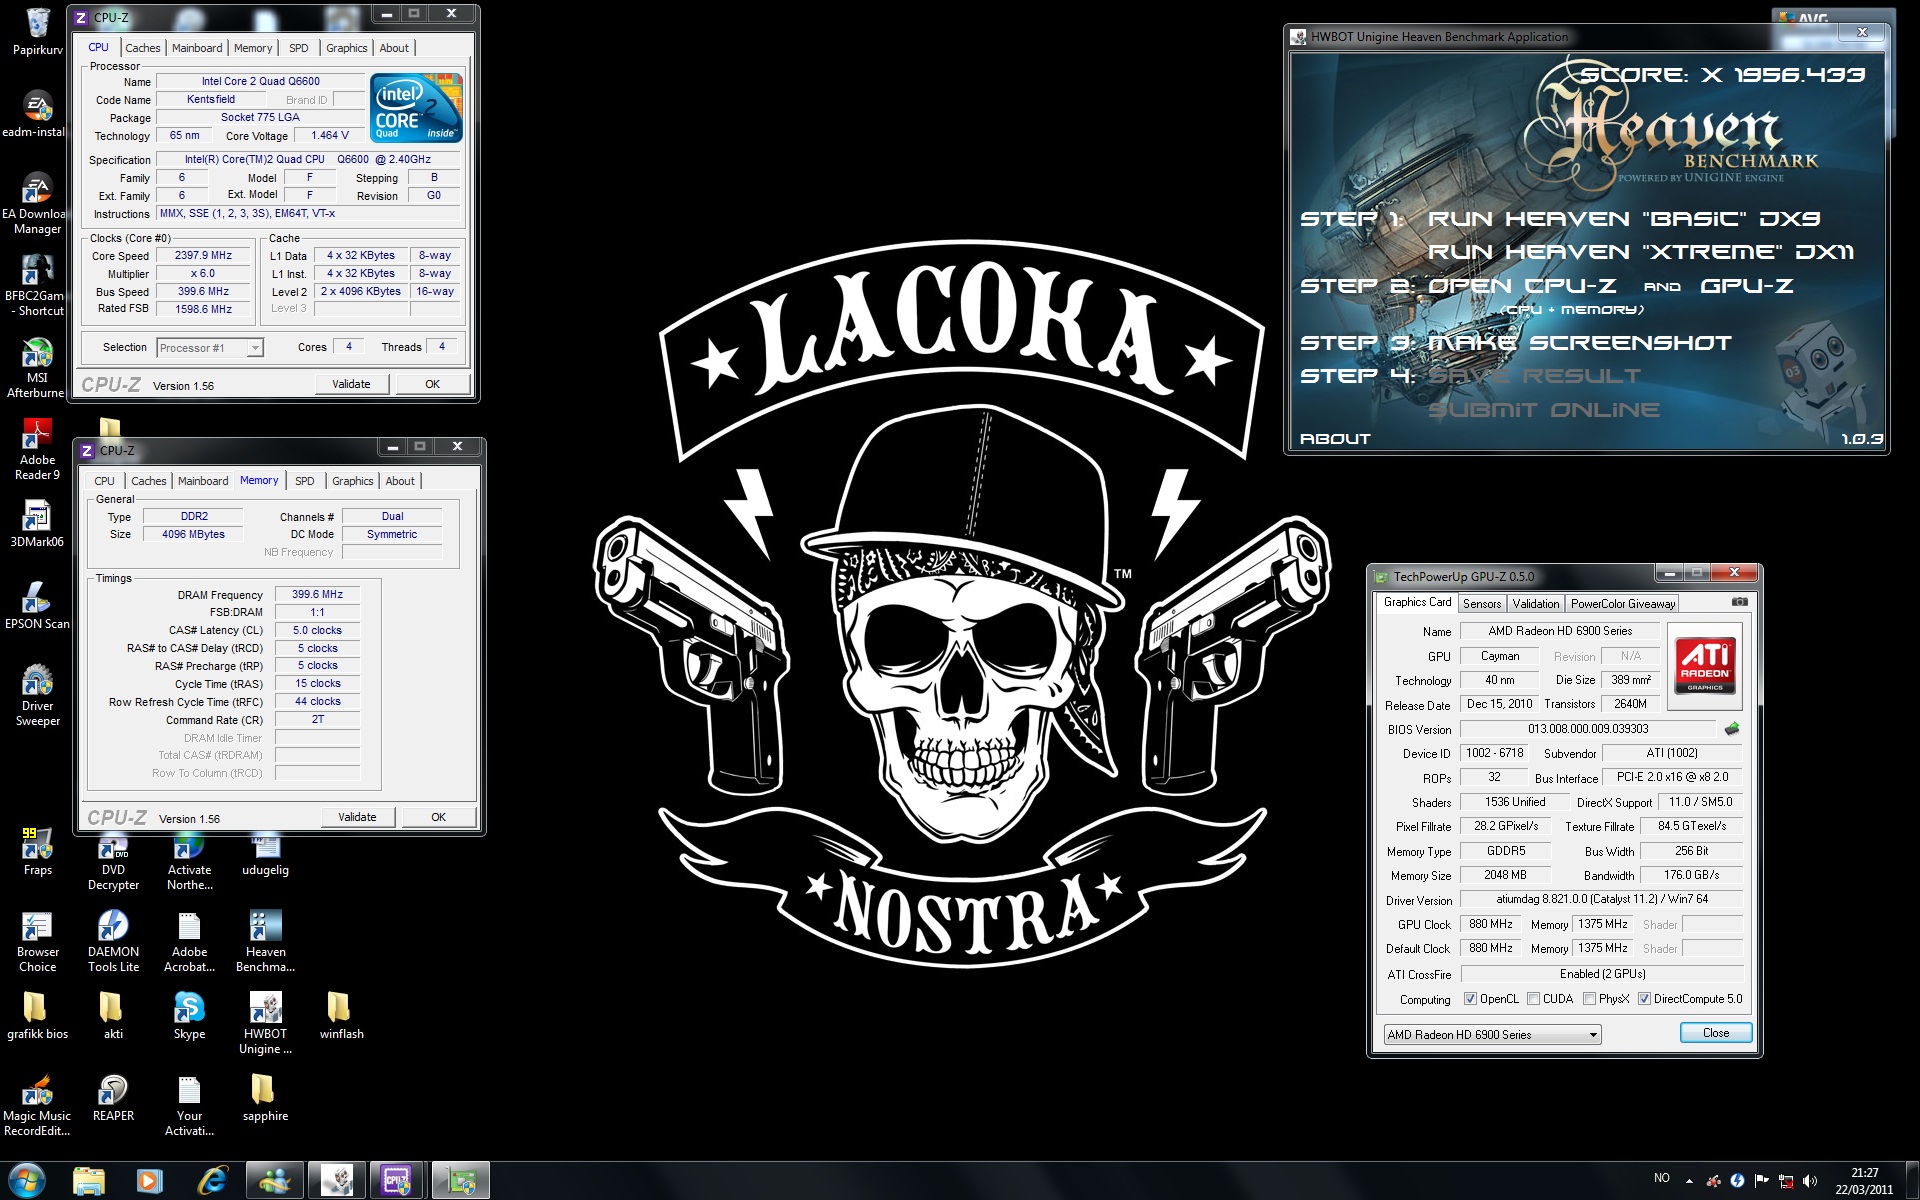Screen dimensions: 1920x1200
Task: Open Windows Media Player from the taskbar
Action: coord(149,1181)
